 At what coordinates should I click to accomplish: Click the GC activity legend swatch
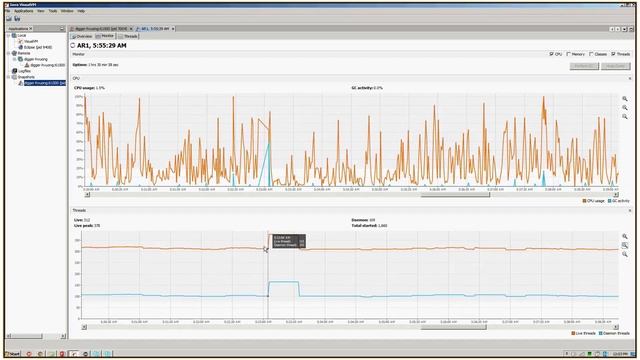tap(609, 201)
